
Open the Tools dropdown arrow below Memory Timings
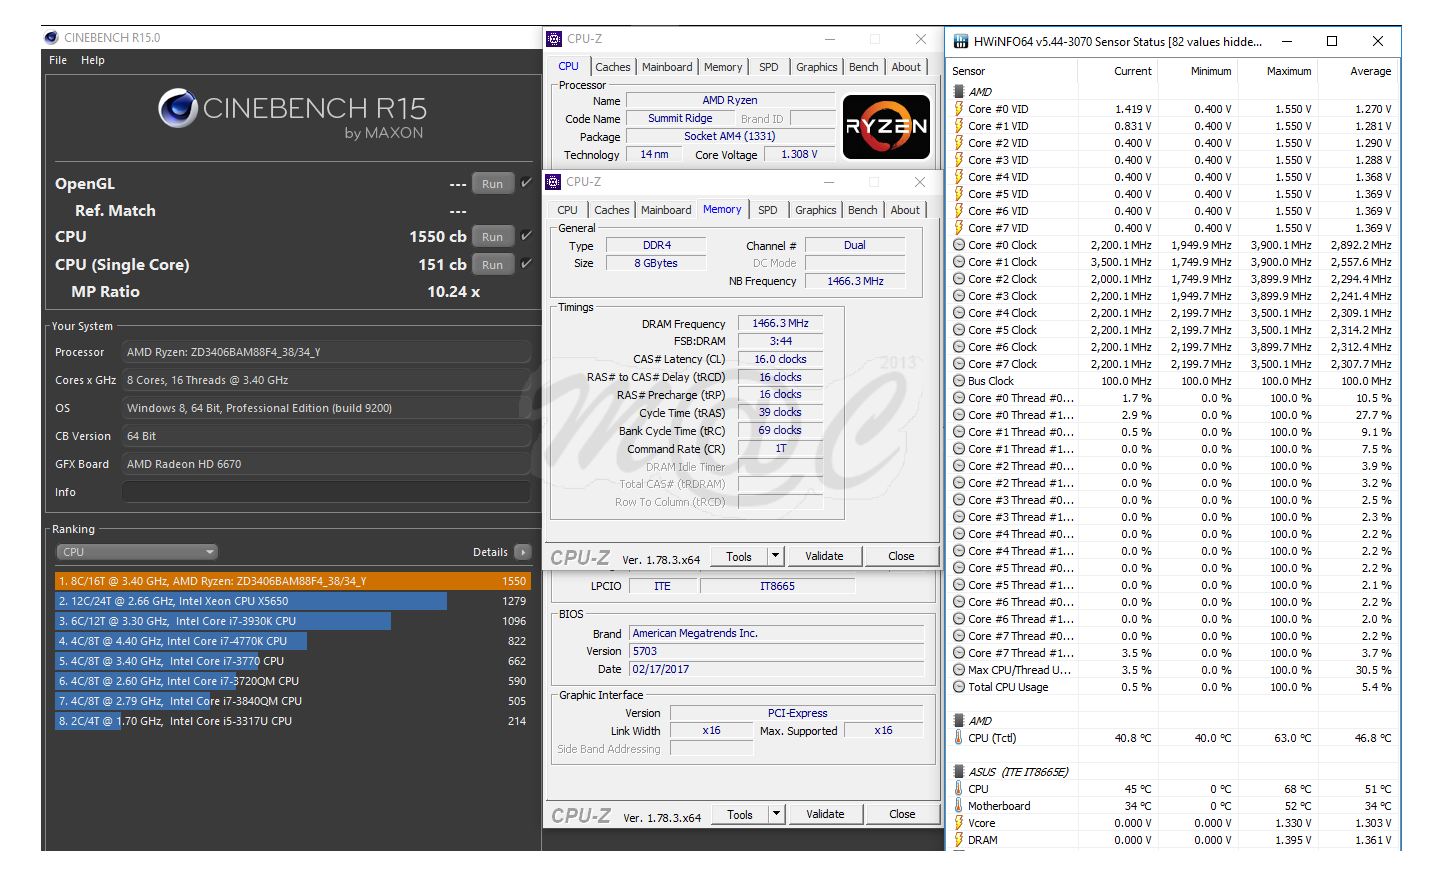pyautogui.click(x=775, y=556)
